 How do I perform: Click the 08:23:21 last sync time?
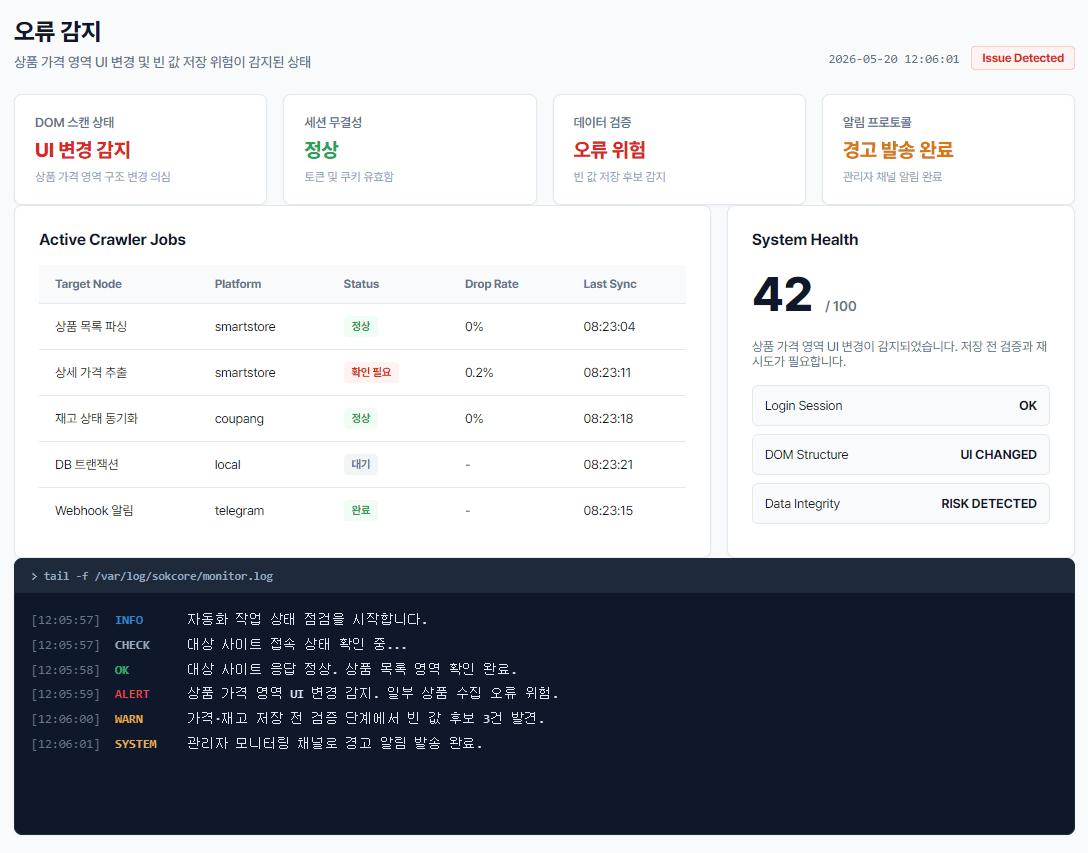tap(608, 464)
